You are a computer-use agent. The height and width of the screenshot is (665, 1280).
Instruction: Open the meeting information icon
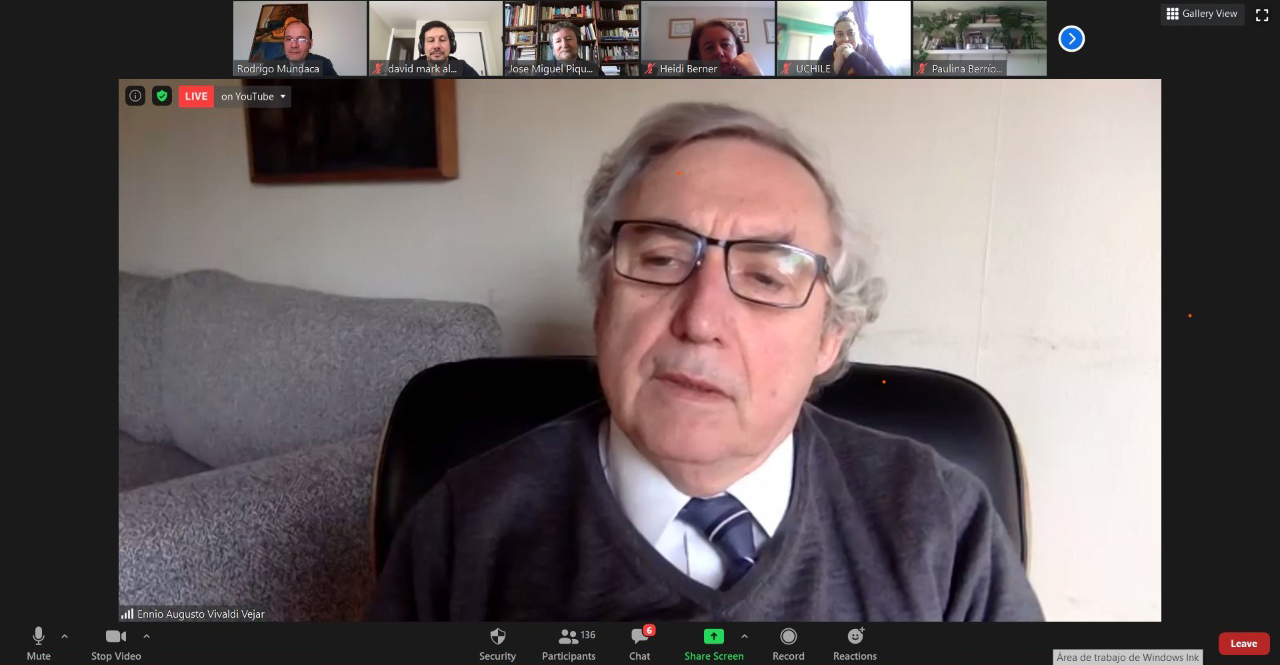click(135, 96)
